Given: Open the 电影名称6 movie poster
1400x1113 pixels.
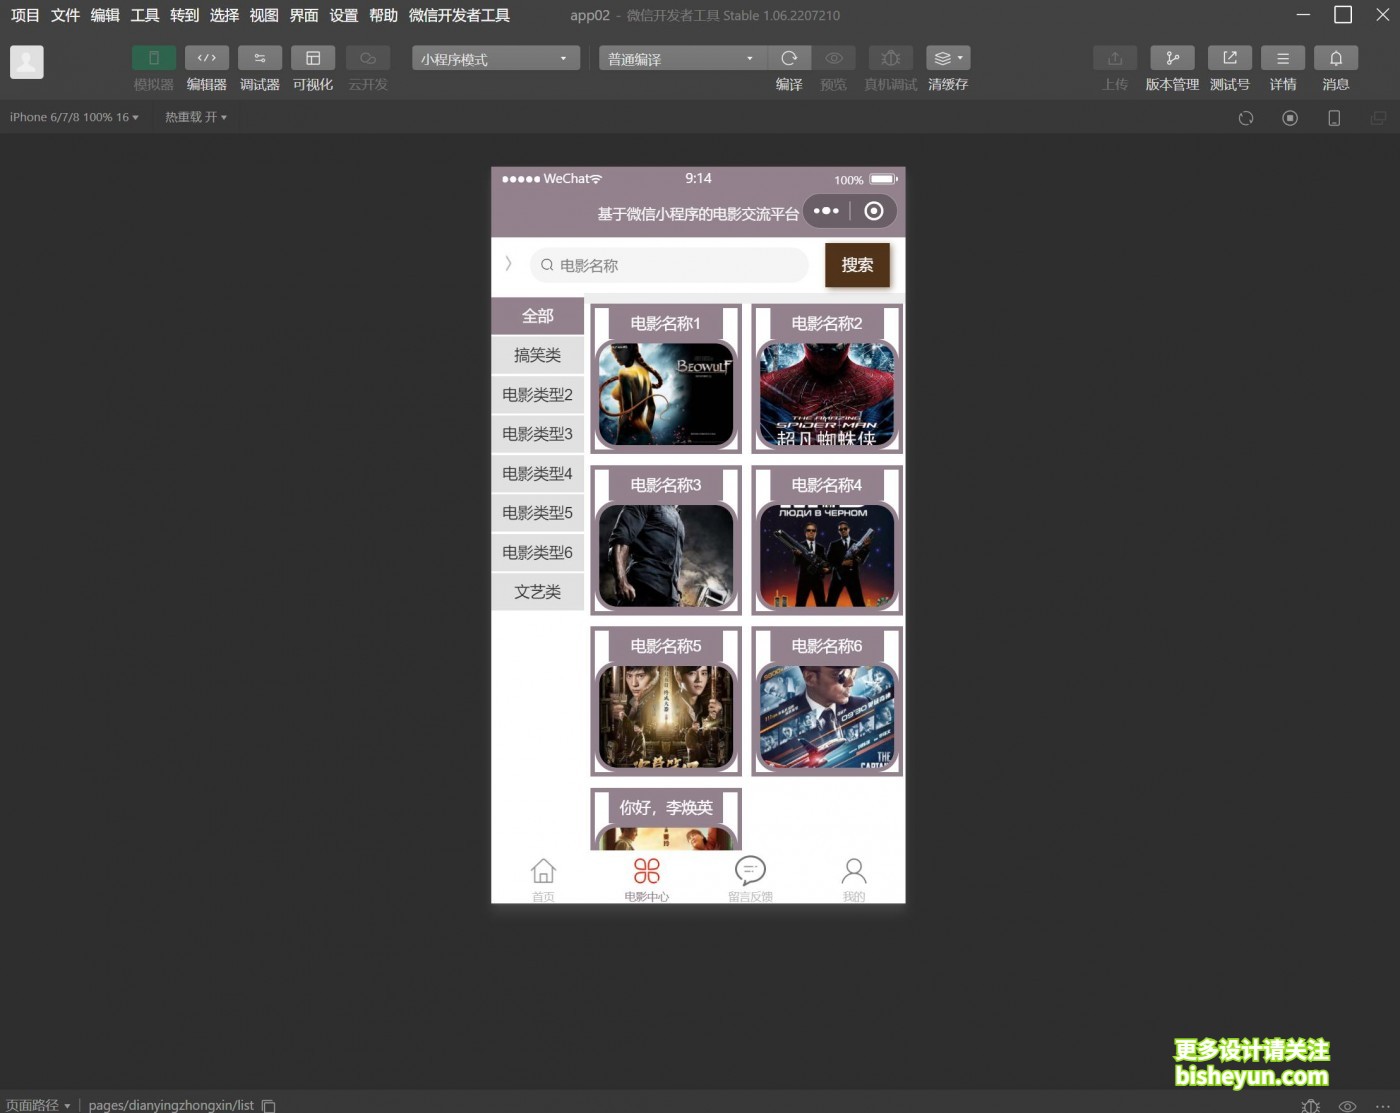Looking at the screenshot, I should click(827, 716).
